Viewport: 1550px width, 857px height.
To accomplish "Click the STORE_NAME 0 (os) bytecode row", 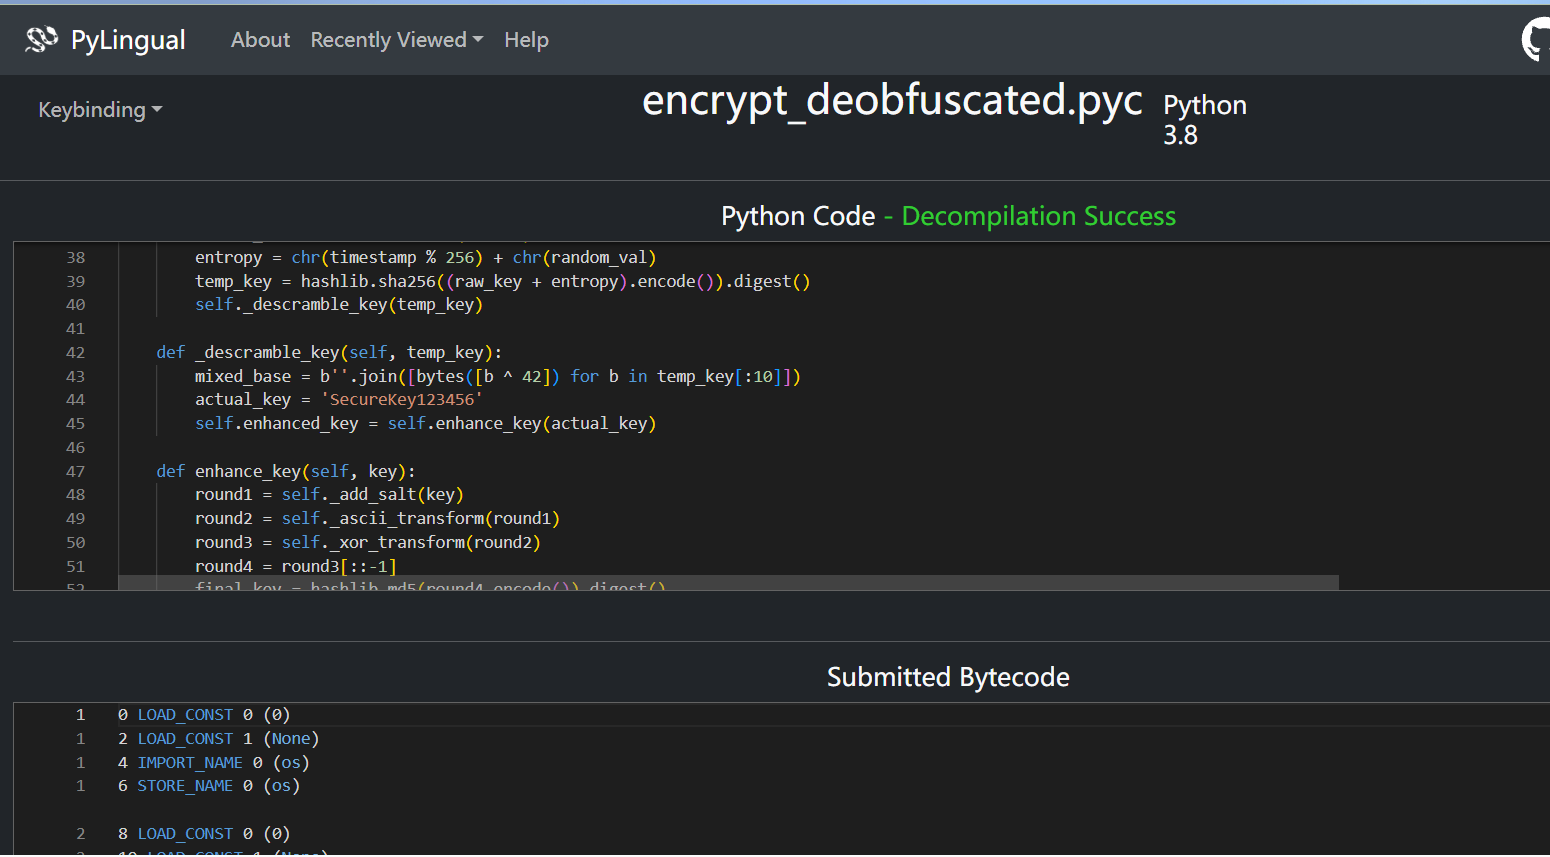I will [x=208, y=786].
